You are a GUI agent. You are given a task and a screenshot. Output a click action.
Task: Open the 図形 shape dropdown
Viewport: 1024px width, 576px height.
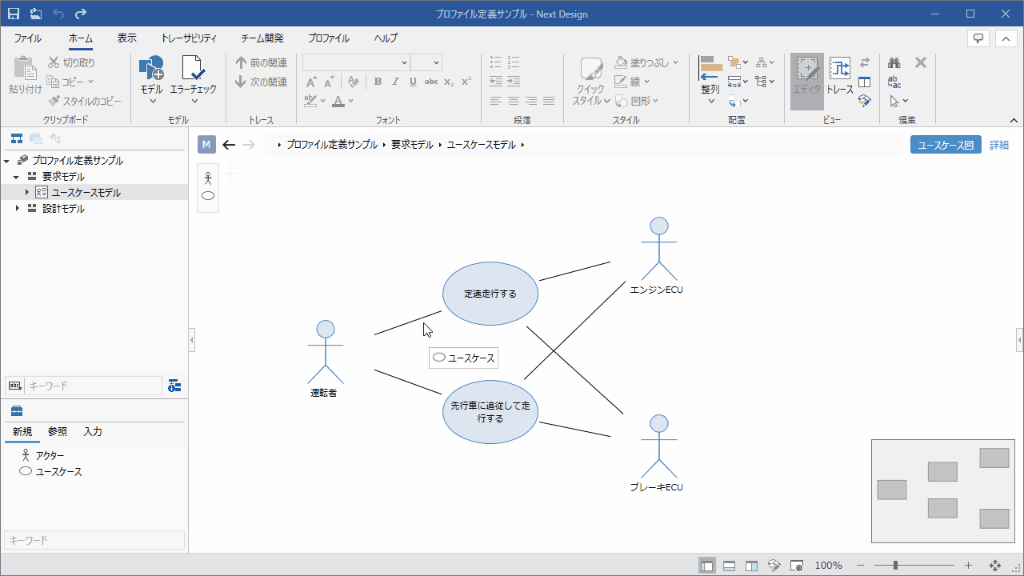637,101
